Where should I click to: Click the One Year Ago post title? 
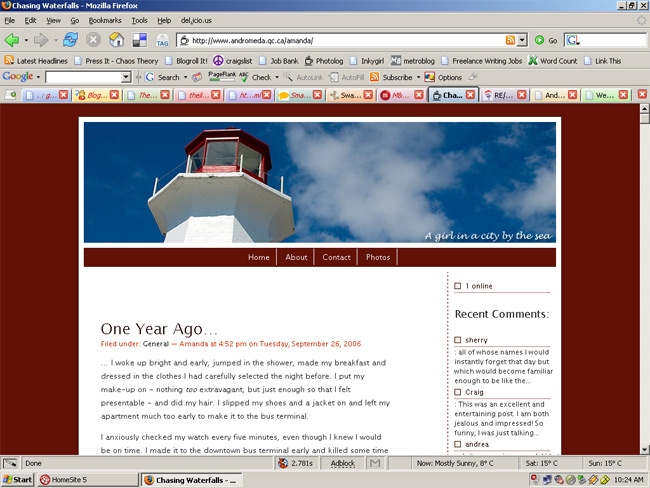[x=159, y=329]
